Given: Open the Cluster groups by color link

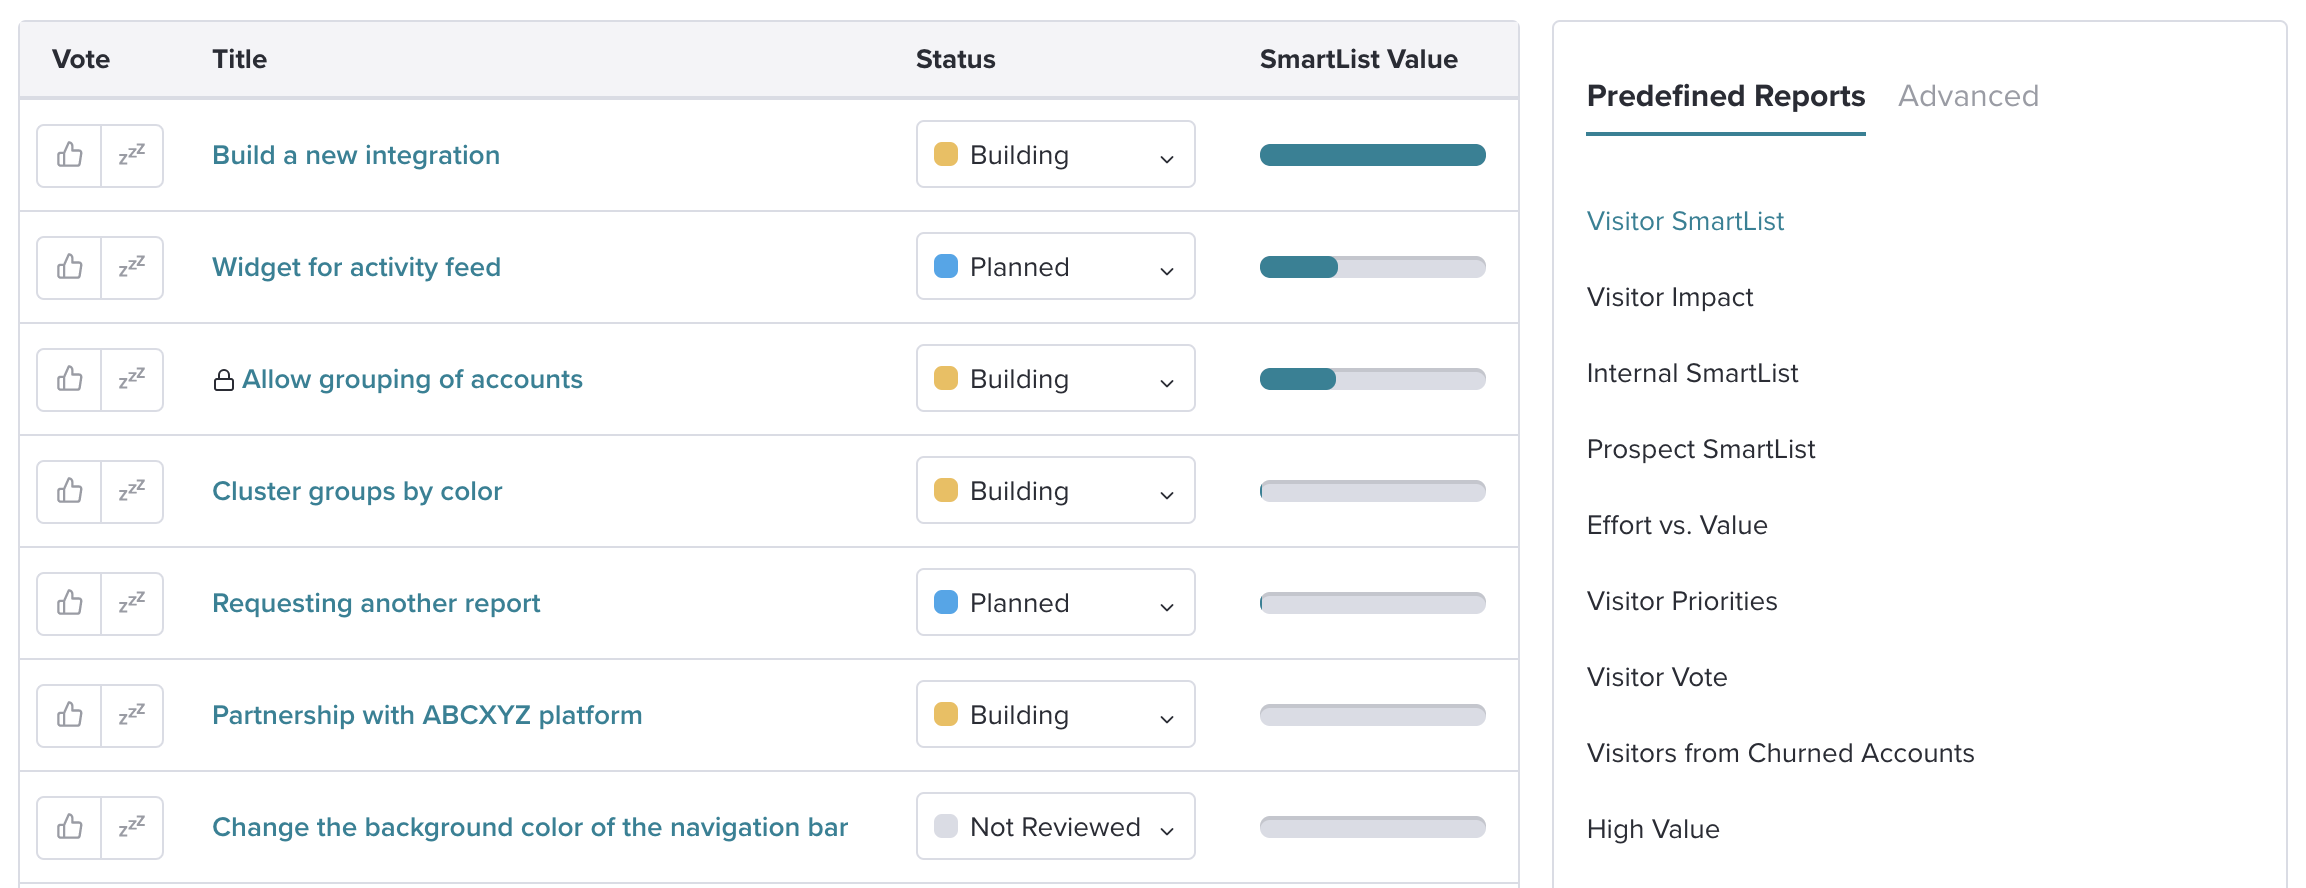Looking at the screenshot, I should [x=357, y=491].
